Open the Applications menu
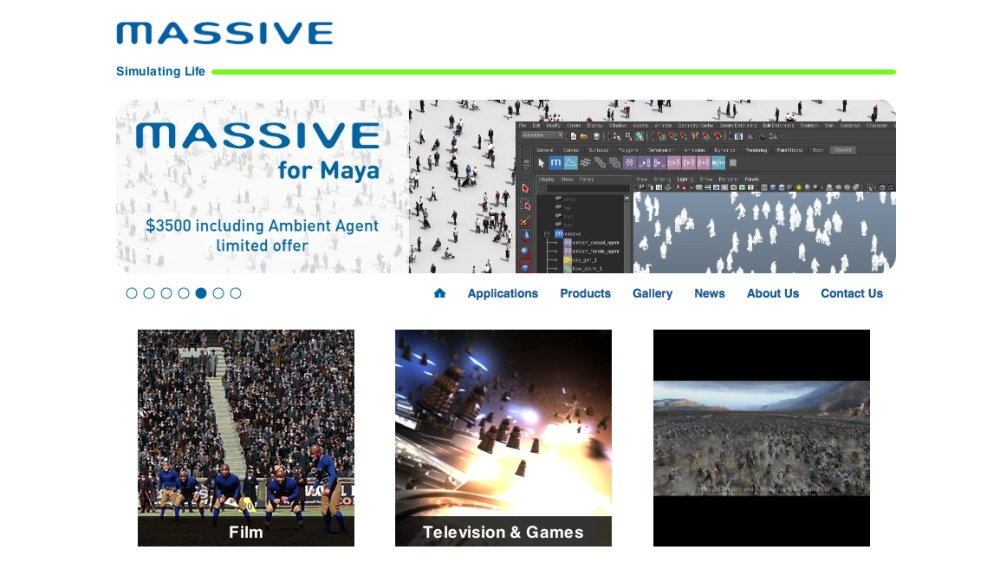 (503, 293)
